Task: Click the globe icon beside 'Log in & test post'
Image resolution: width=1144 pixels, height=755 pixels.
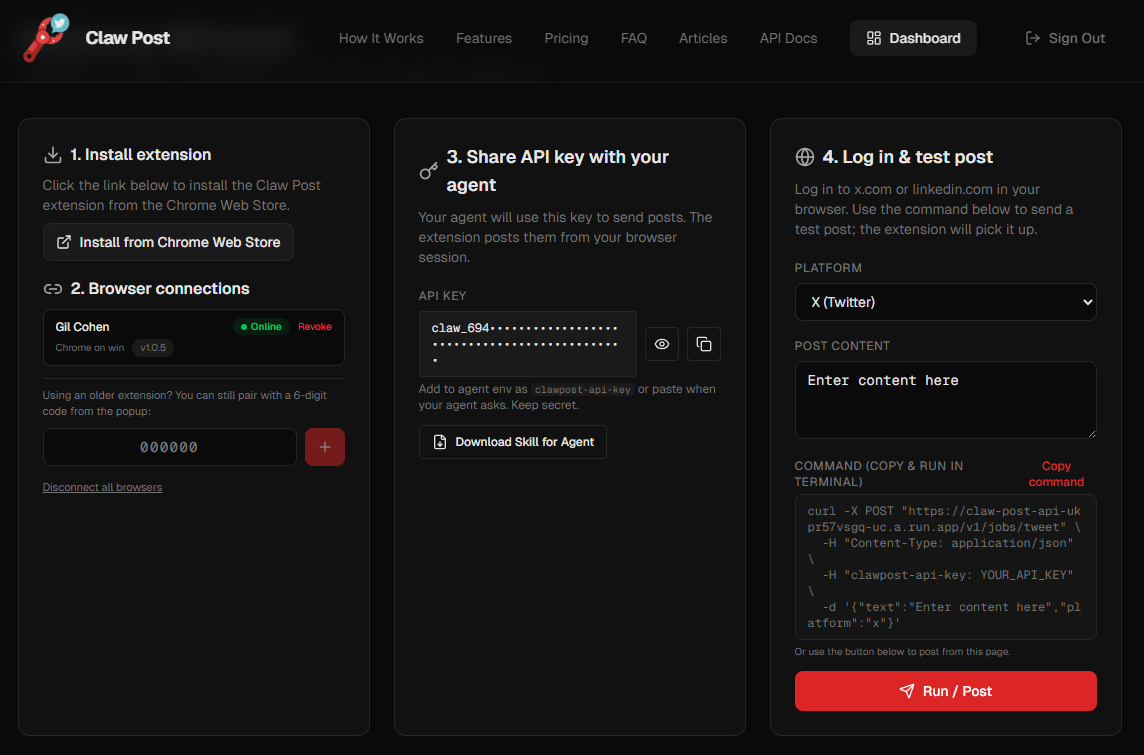Action: [x=805, y=157]
